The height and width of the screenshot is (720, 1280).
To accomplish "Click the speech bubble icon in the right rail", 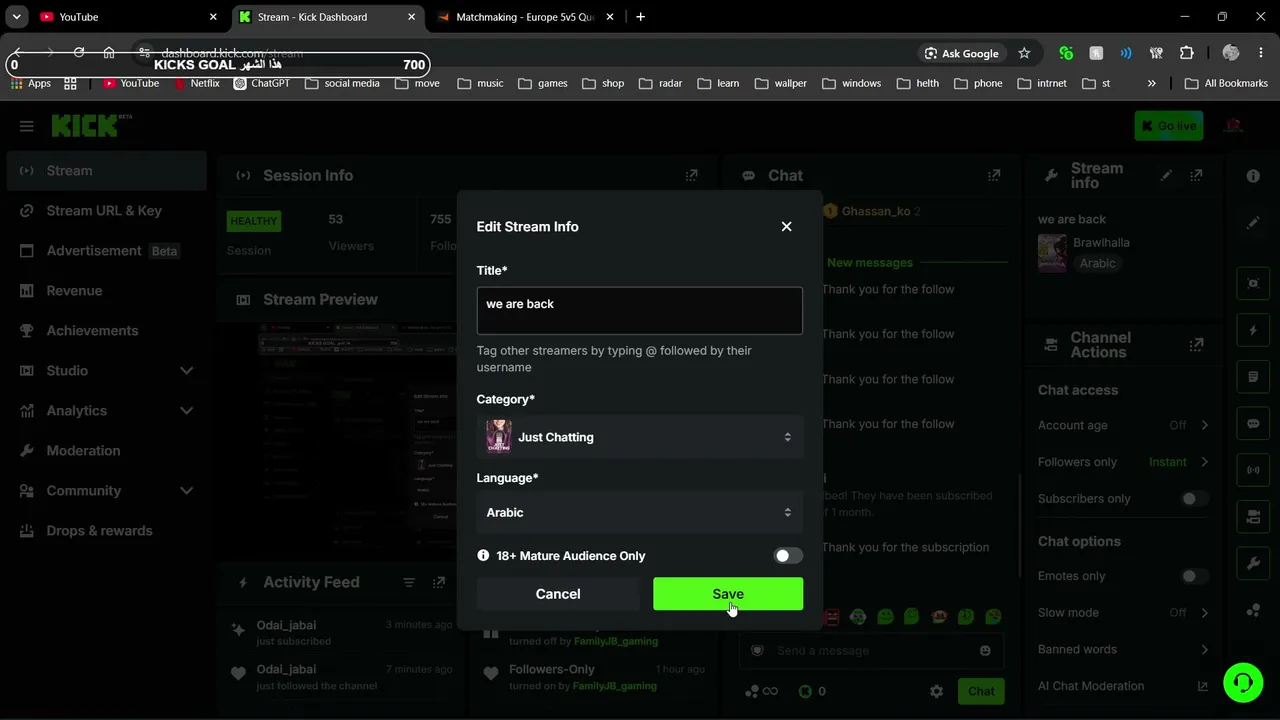I will tap(1253, 424).
